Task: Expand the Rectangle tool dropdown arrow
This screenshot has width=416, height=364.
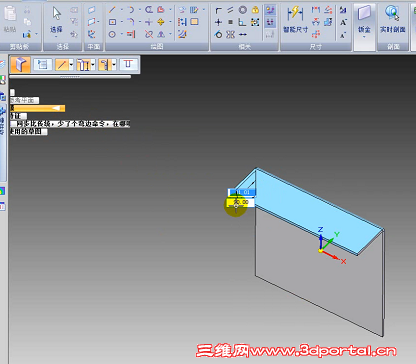Action: tap(122, 22)
